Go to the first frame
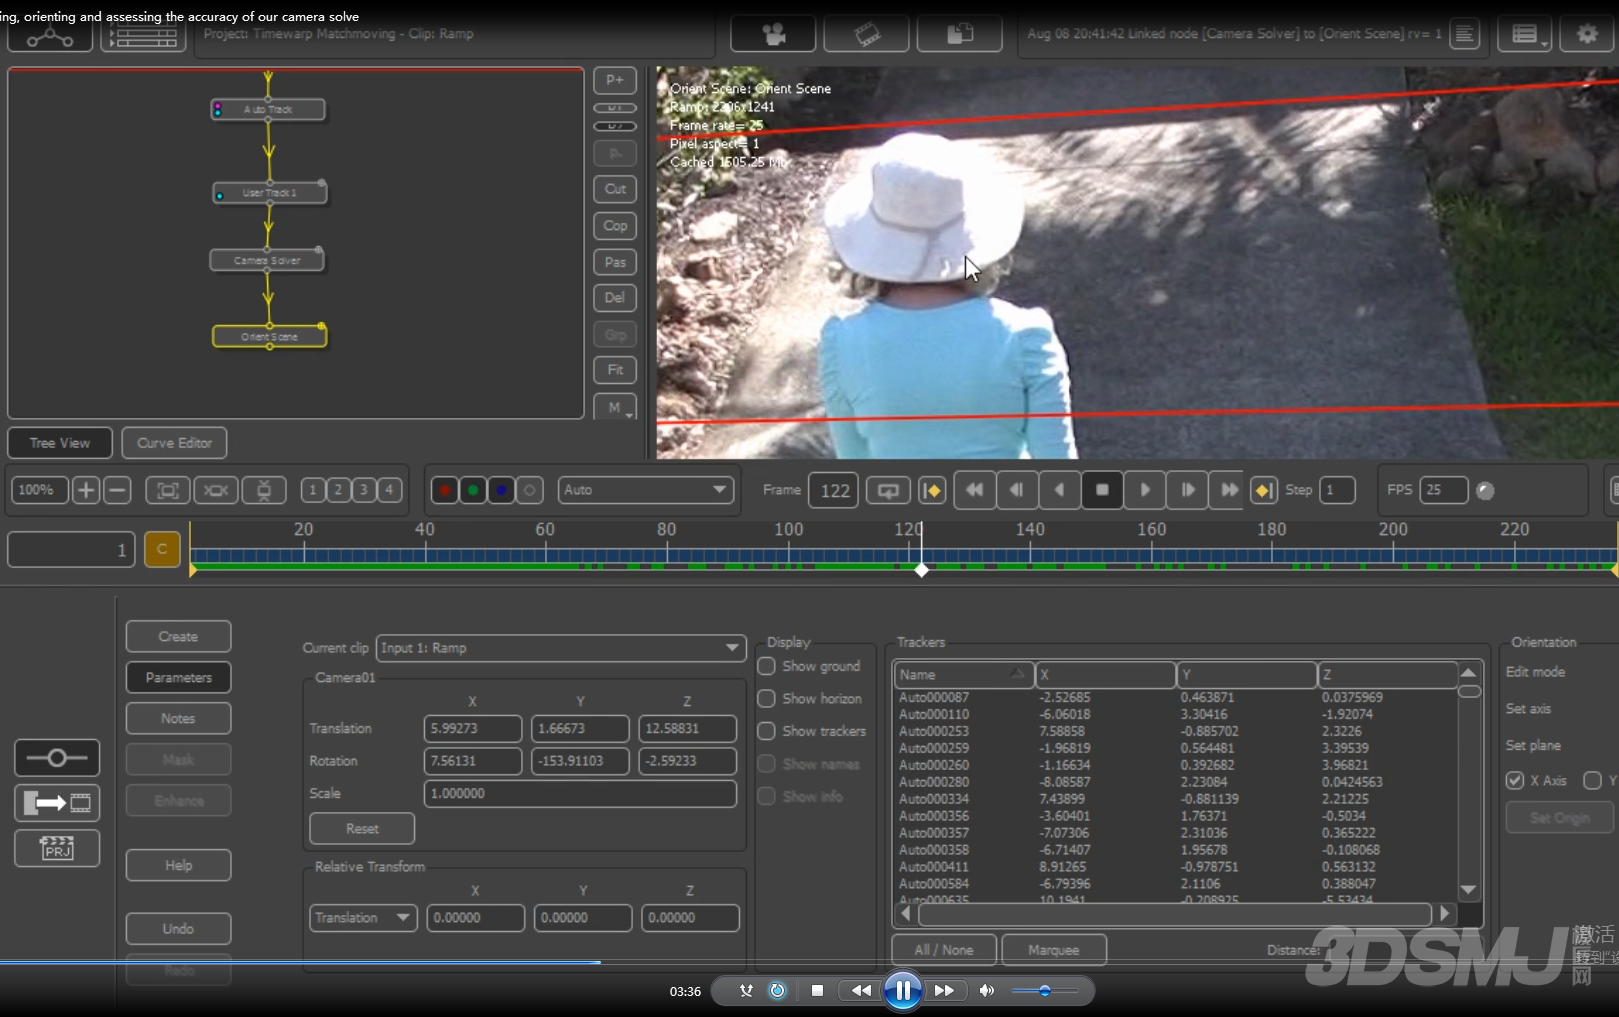Viewport: 1619px width, 1017px height. click(x=974, y=490)
